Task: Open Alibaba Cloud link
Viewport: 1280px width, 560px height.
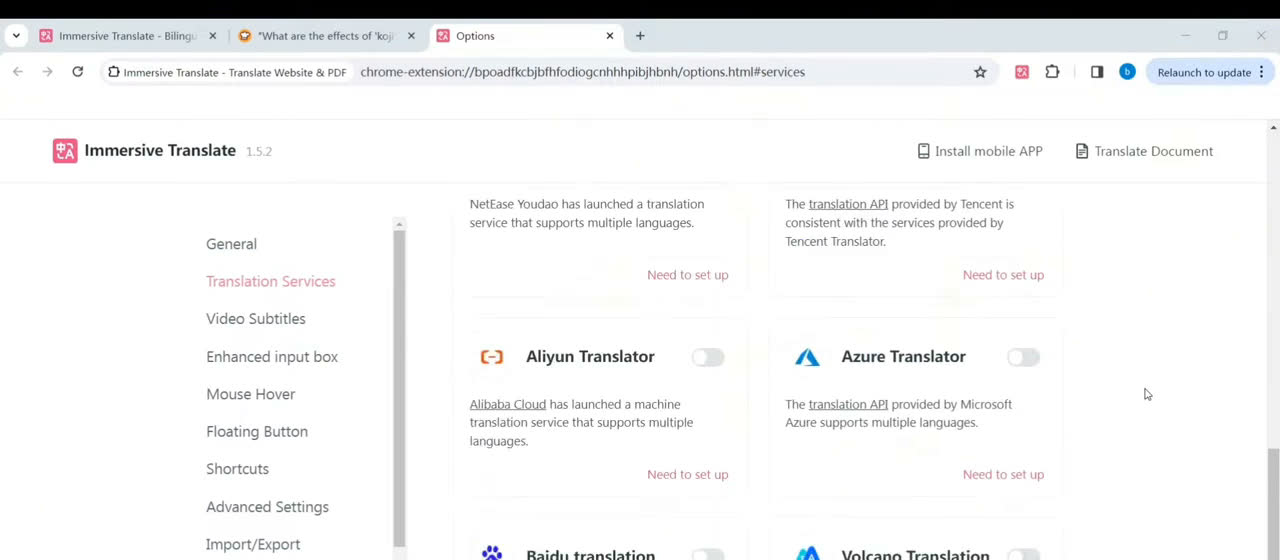Action: click(x=508, y=404)
